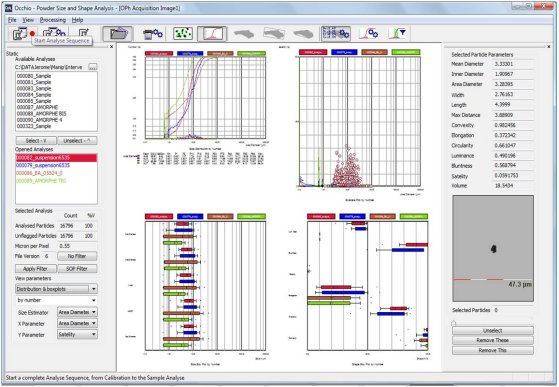559x387 pixels.
Task: Click the Start Analyse Sequence toolbar icon
Action: click(x=23, y=33)
